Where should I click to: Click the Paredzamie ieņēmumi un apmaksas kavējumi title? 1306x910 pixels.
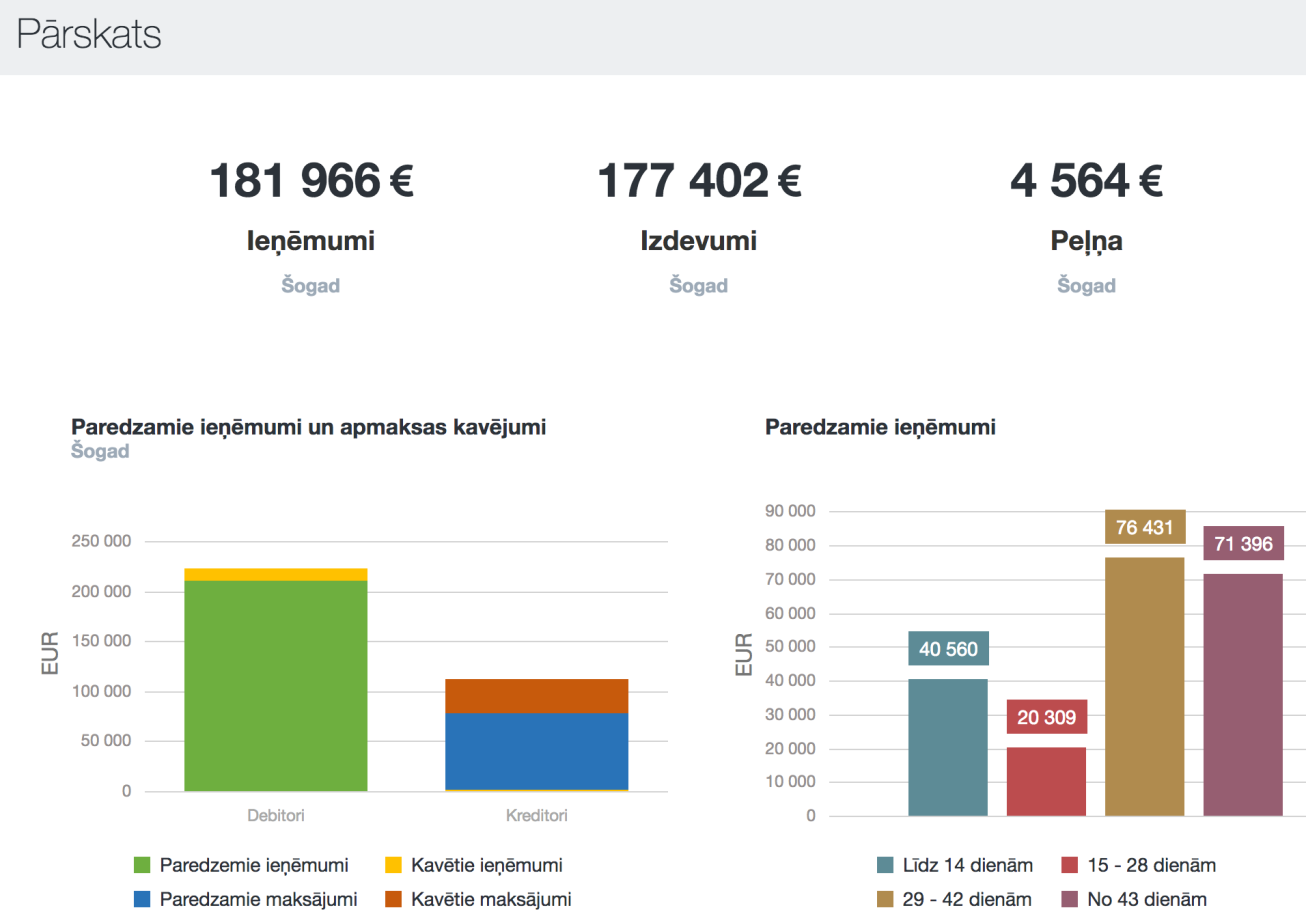(x=309, y=428)
